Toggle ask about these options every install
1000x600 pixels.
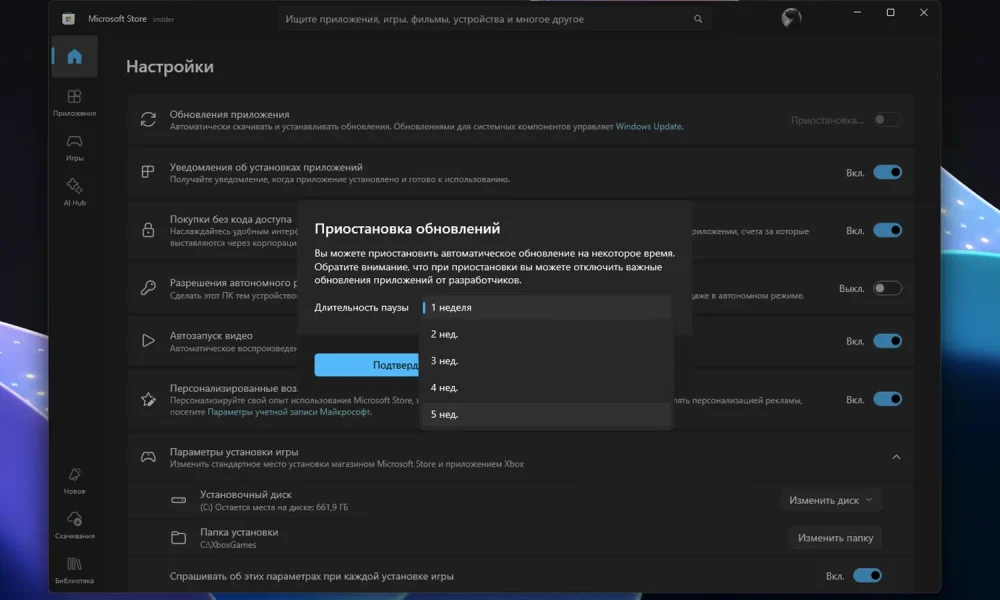click(867, 576)
